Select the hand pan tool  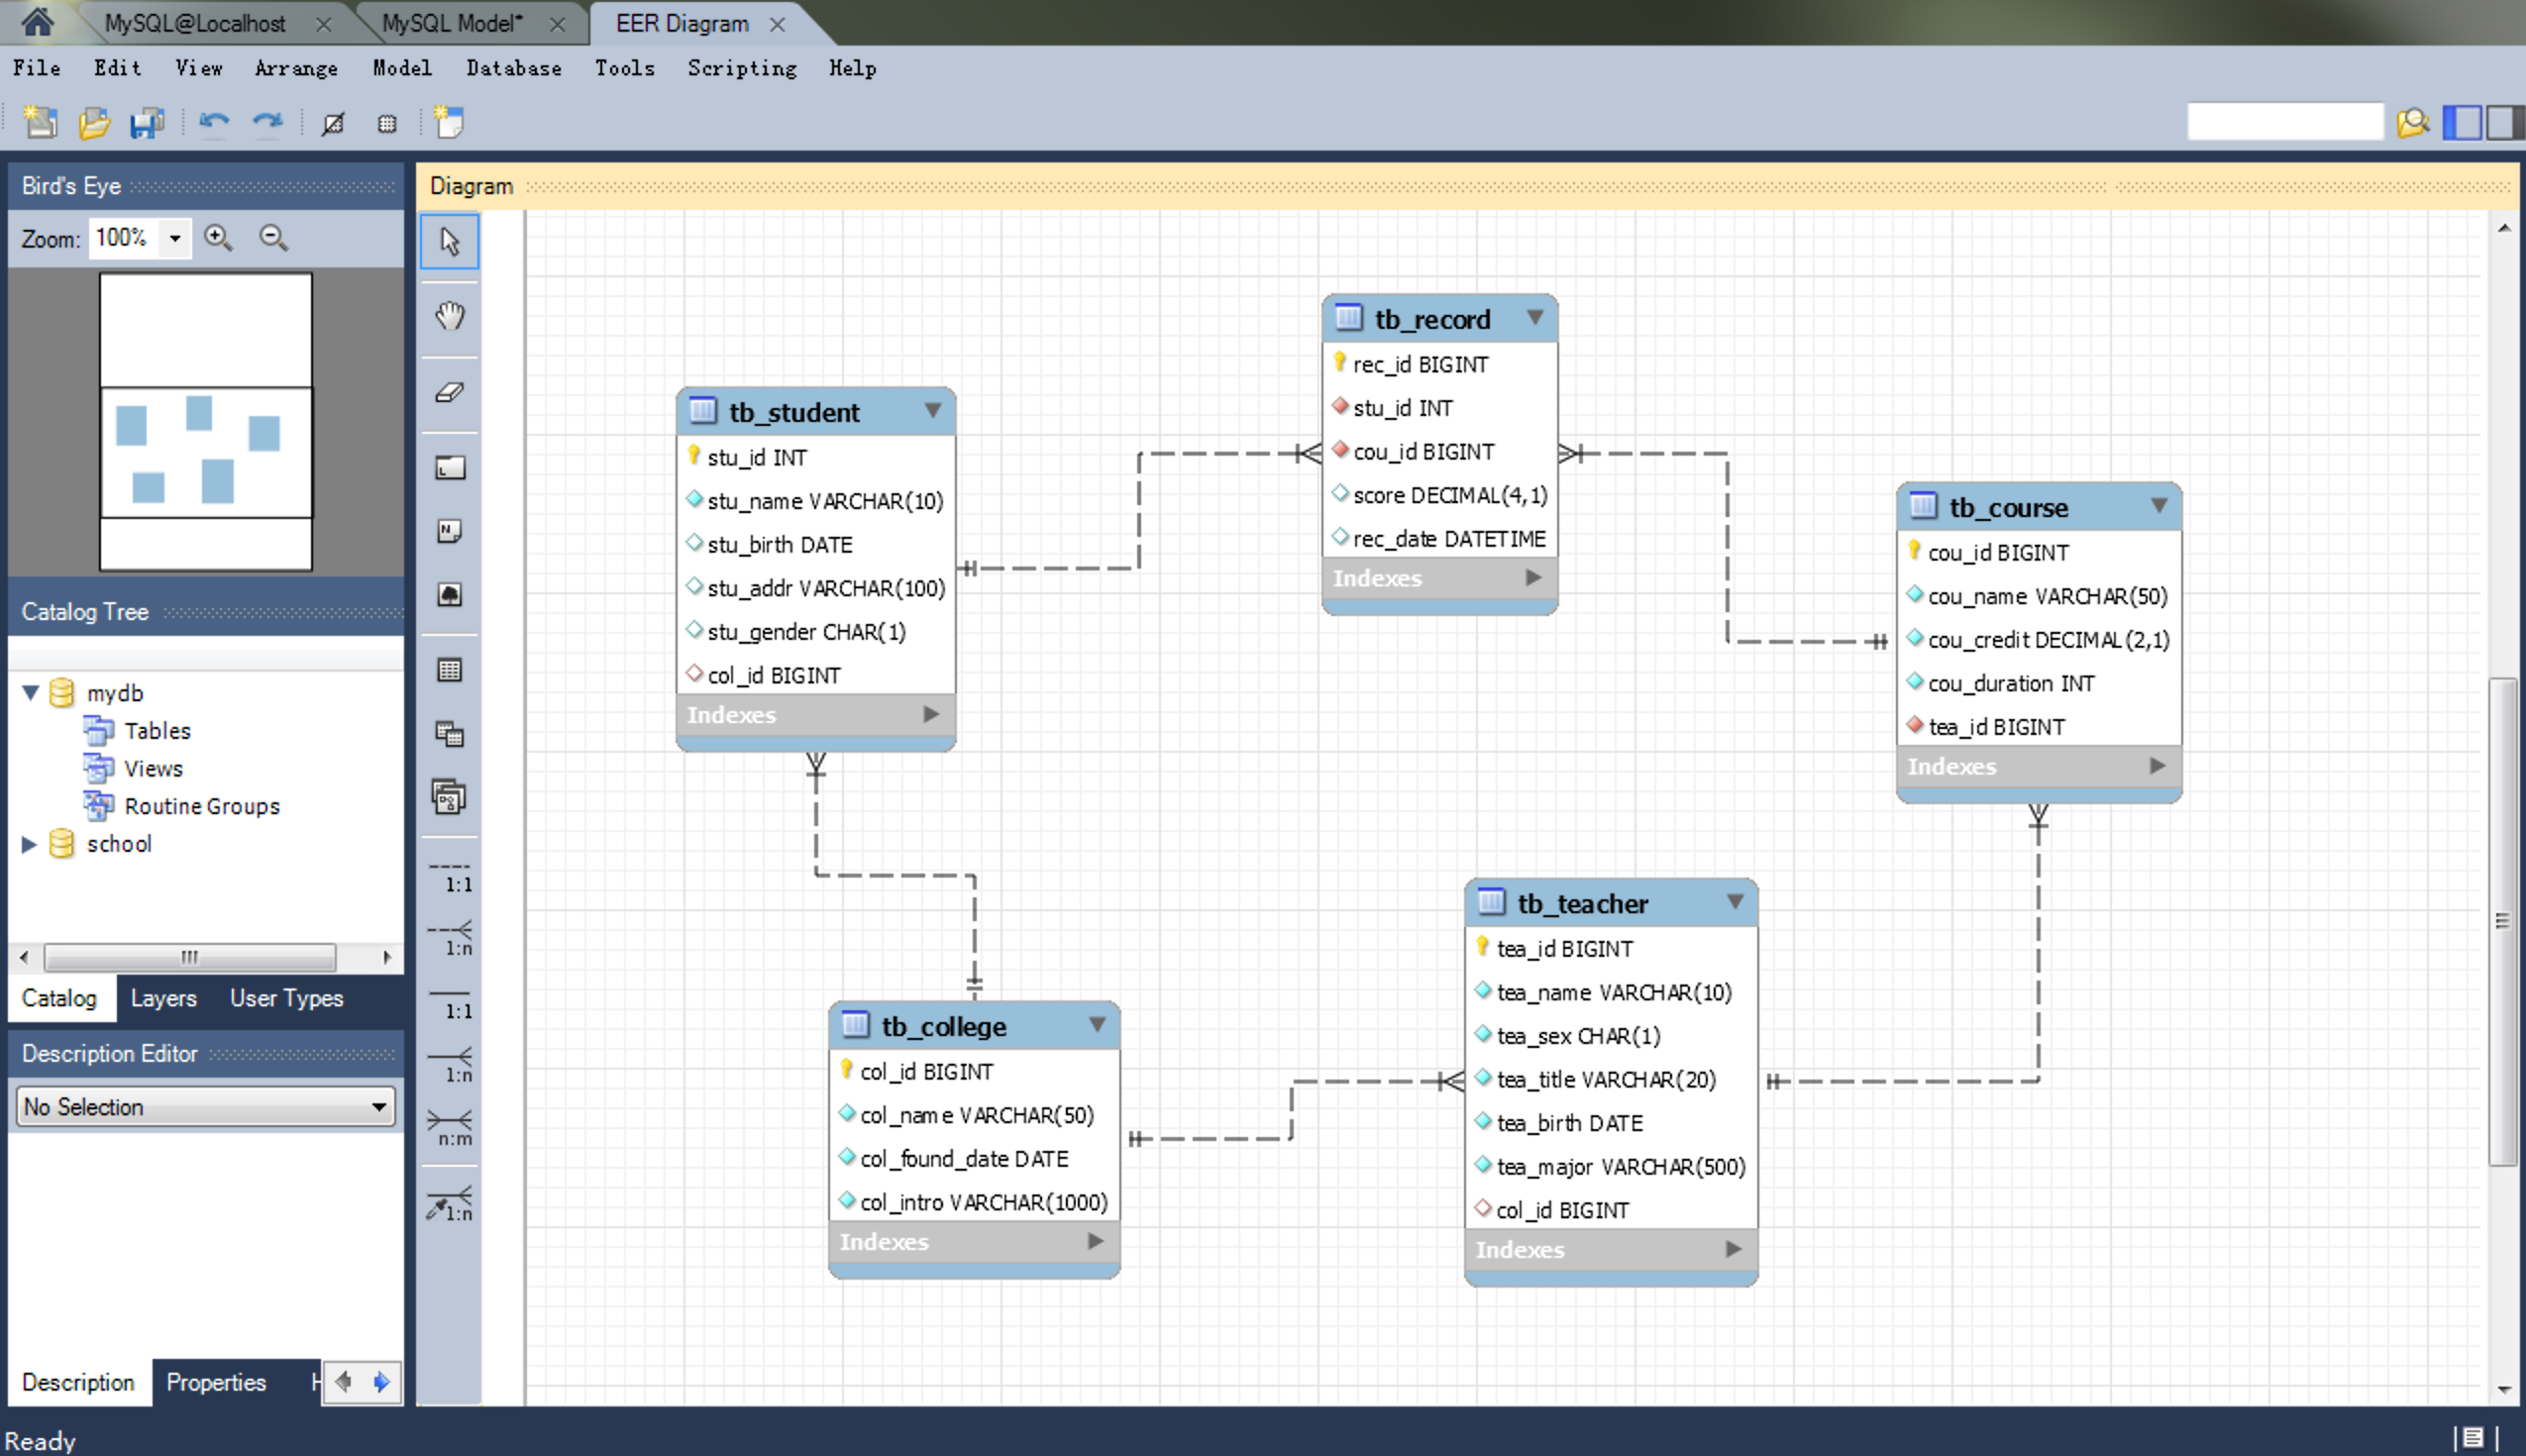tap(450, 316)
